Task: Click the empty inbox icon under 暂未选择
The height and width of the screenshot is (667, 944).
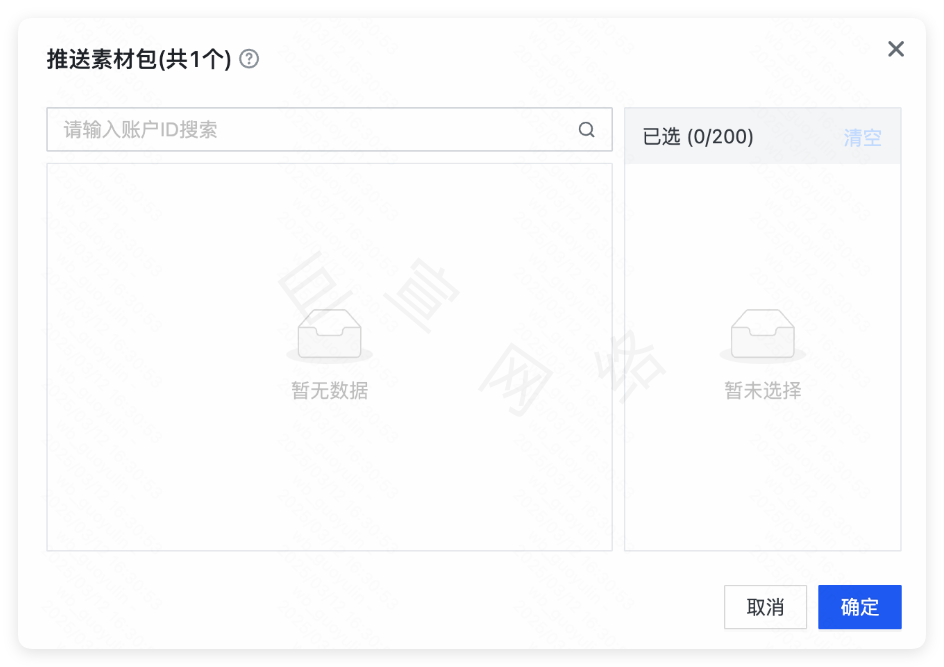Action: pyautogui.click(x=763, y=333)
